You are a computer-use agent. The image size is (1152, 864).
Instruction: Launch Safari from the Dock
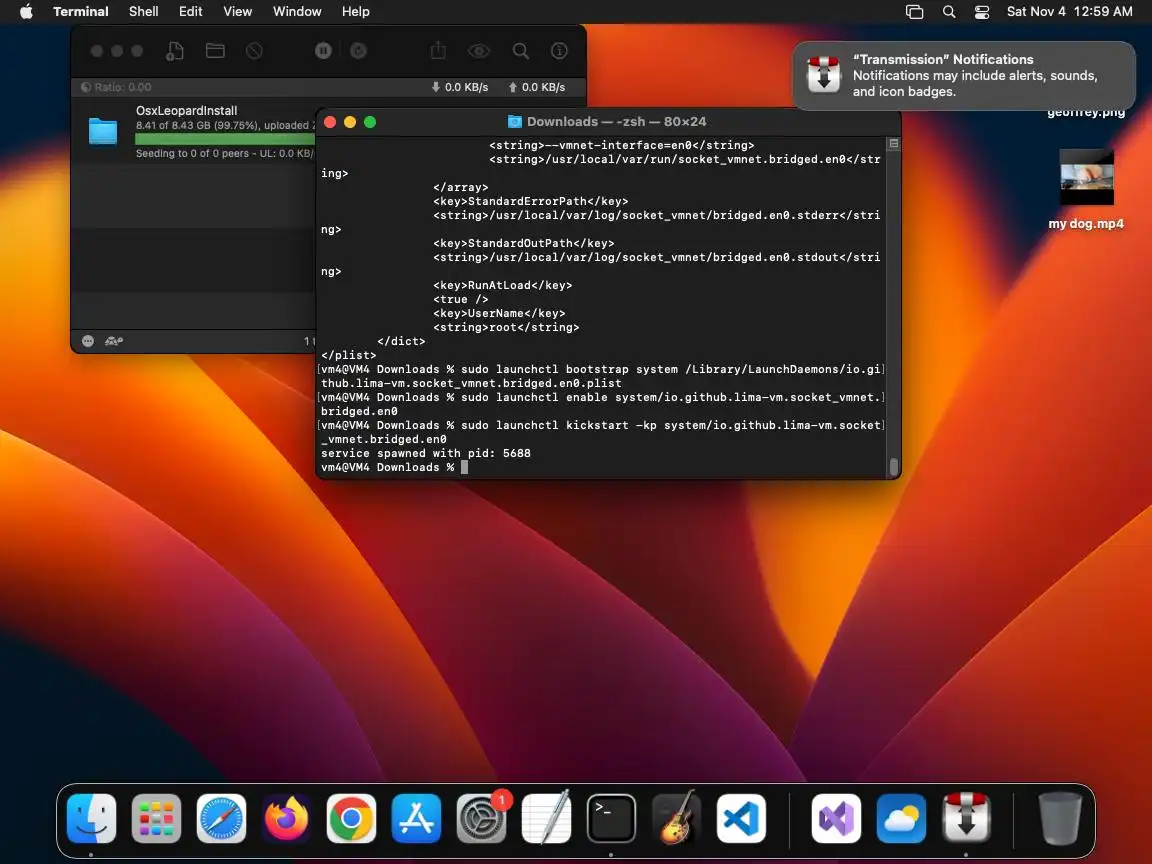click(x=221, y=818)
